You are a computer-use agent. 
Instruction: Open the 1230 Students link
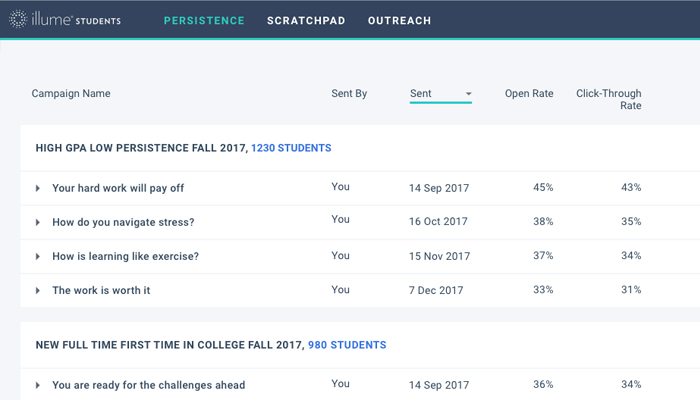click(291, 148)
